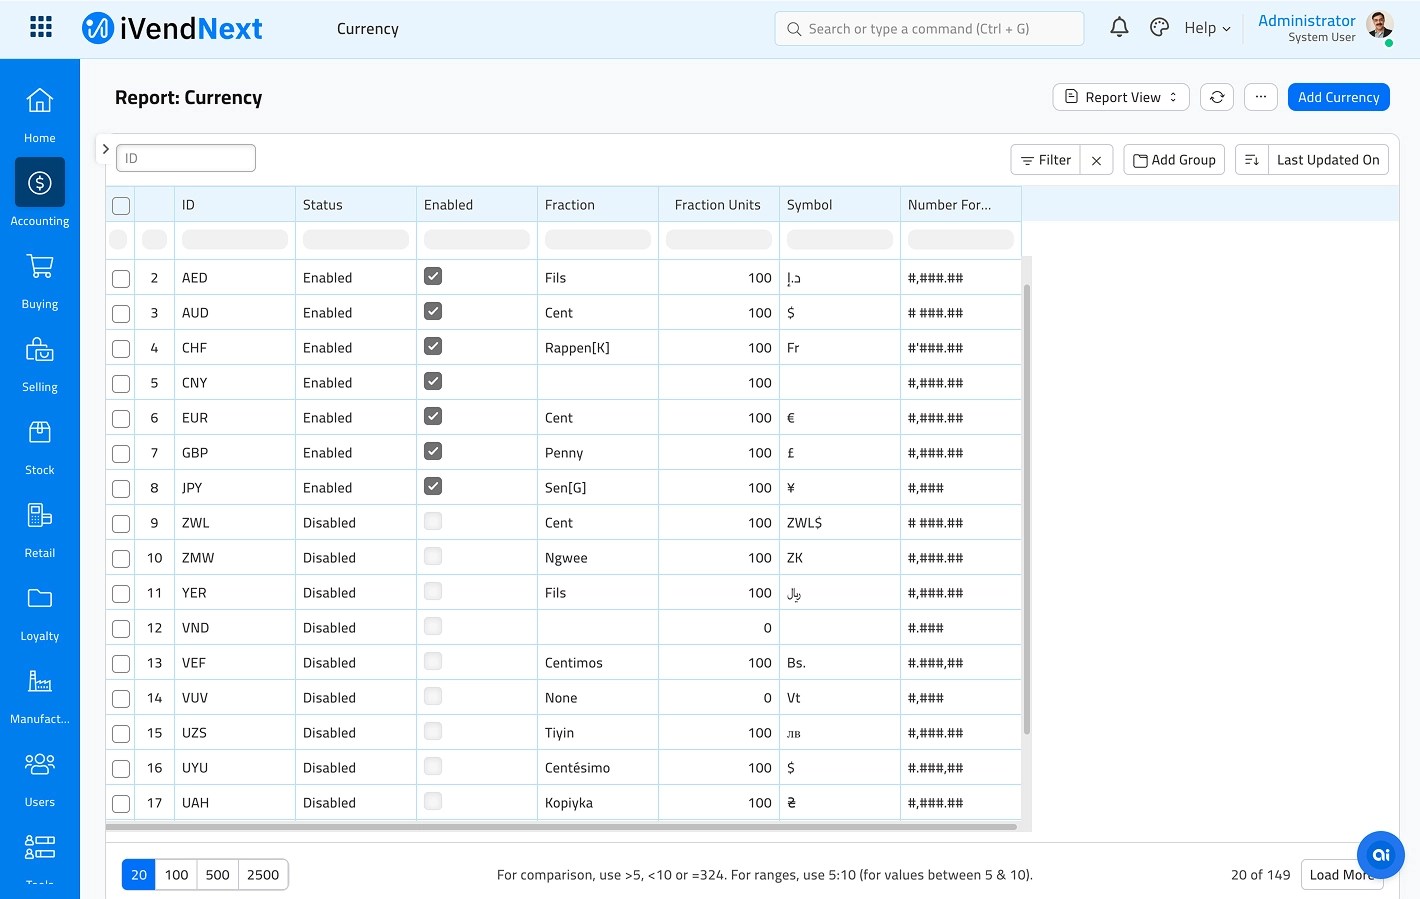Toggle sort direction icon

point(1252,160)
